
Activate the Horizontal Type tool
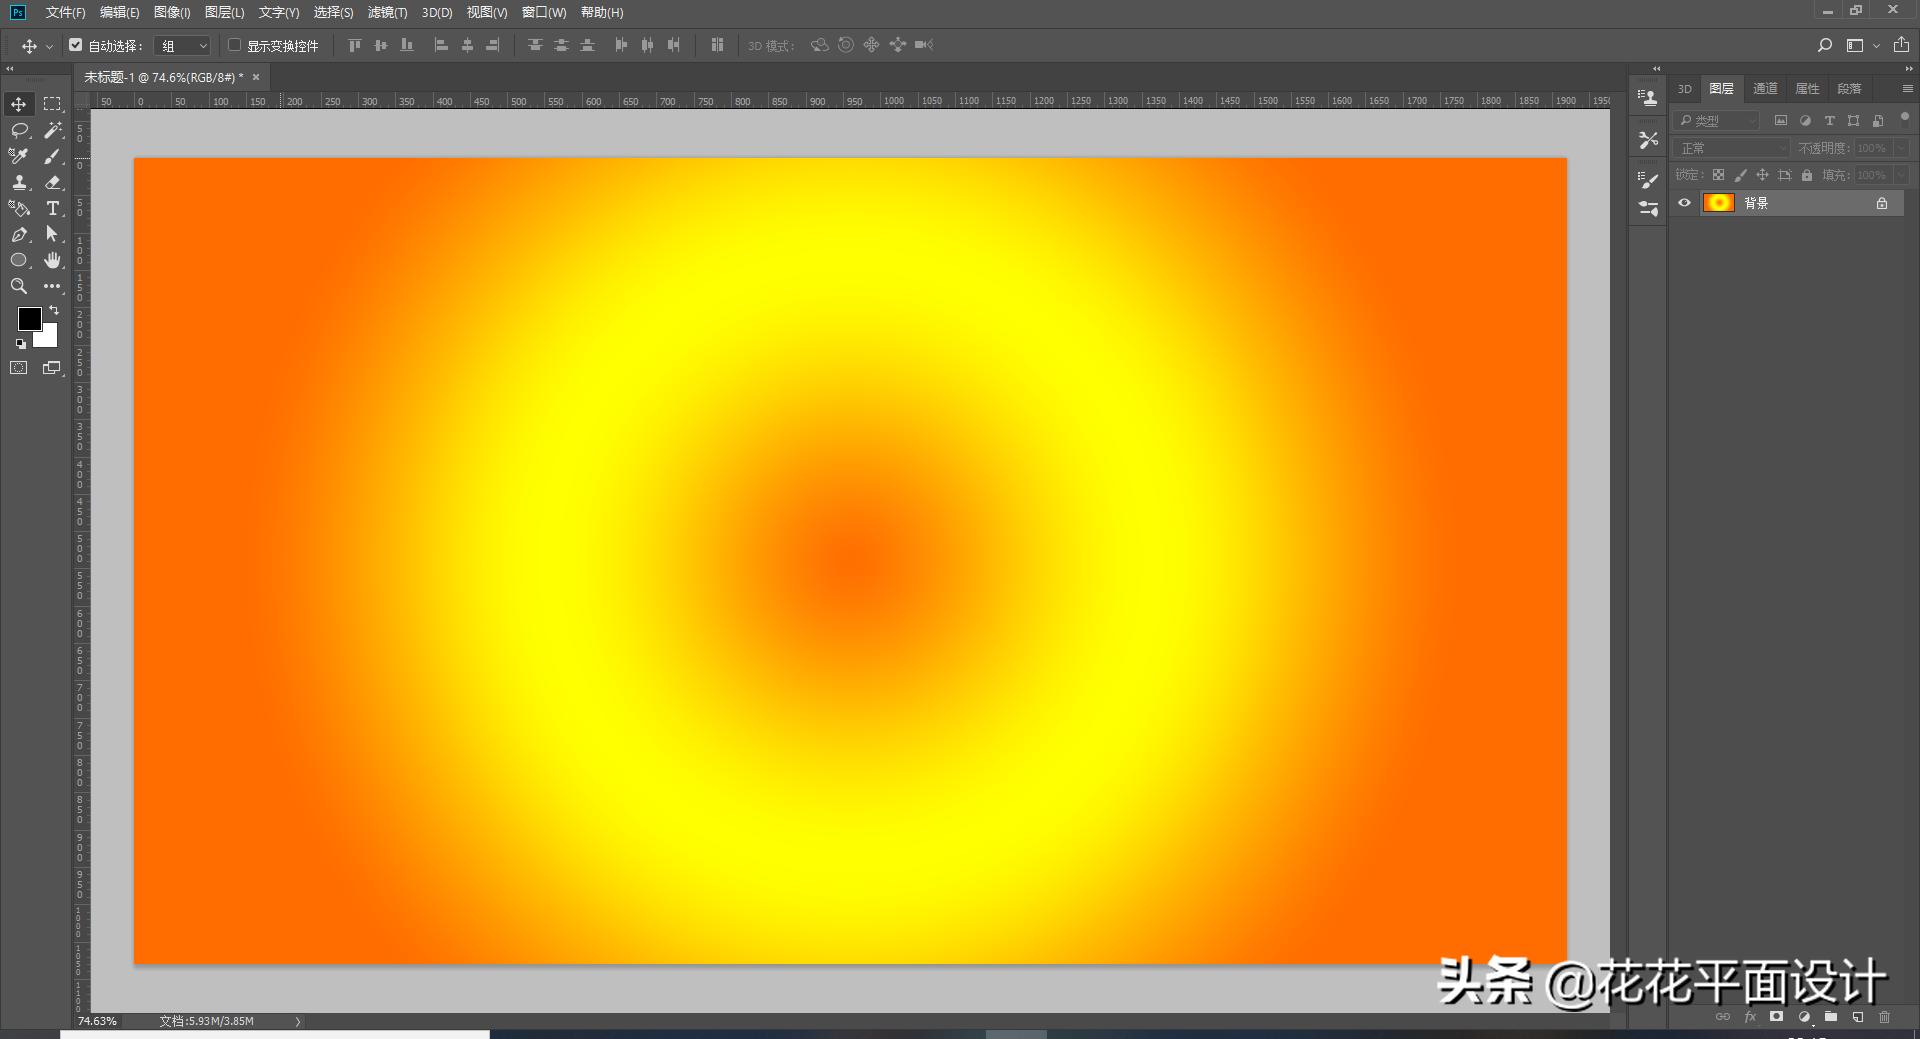(52, 208)
